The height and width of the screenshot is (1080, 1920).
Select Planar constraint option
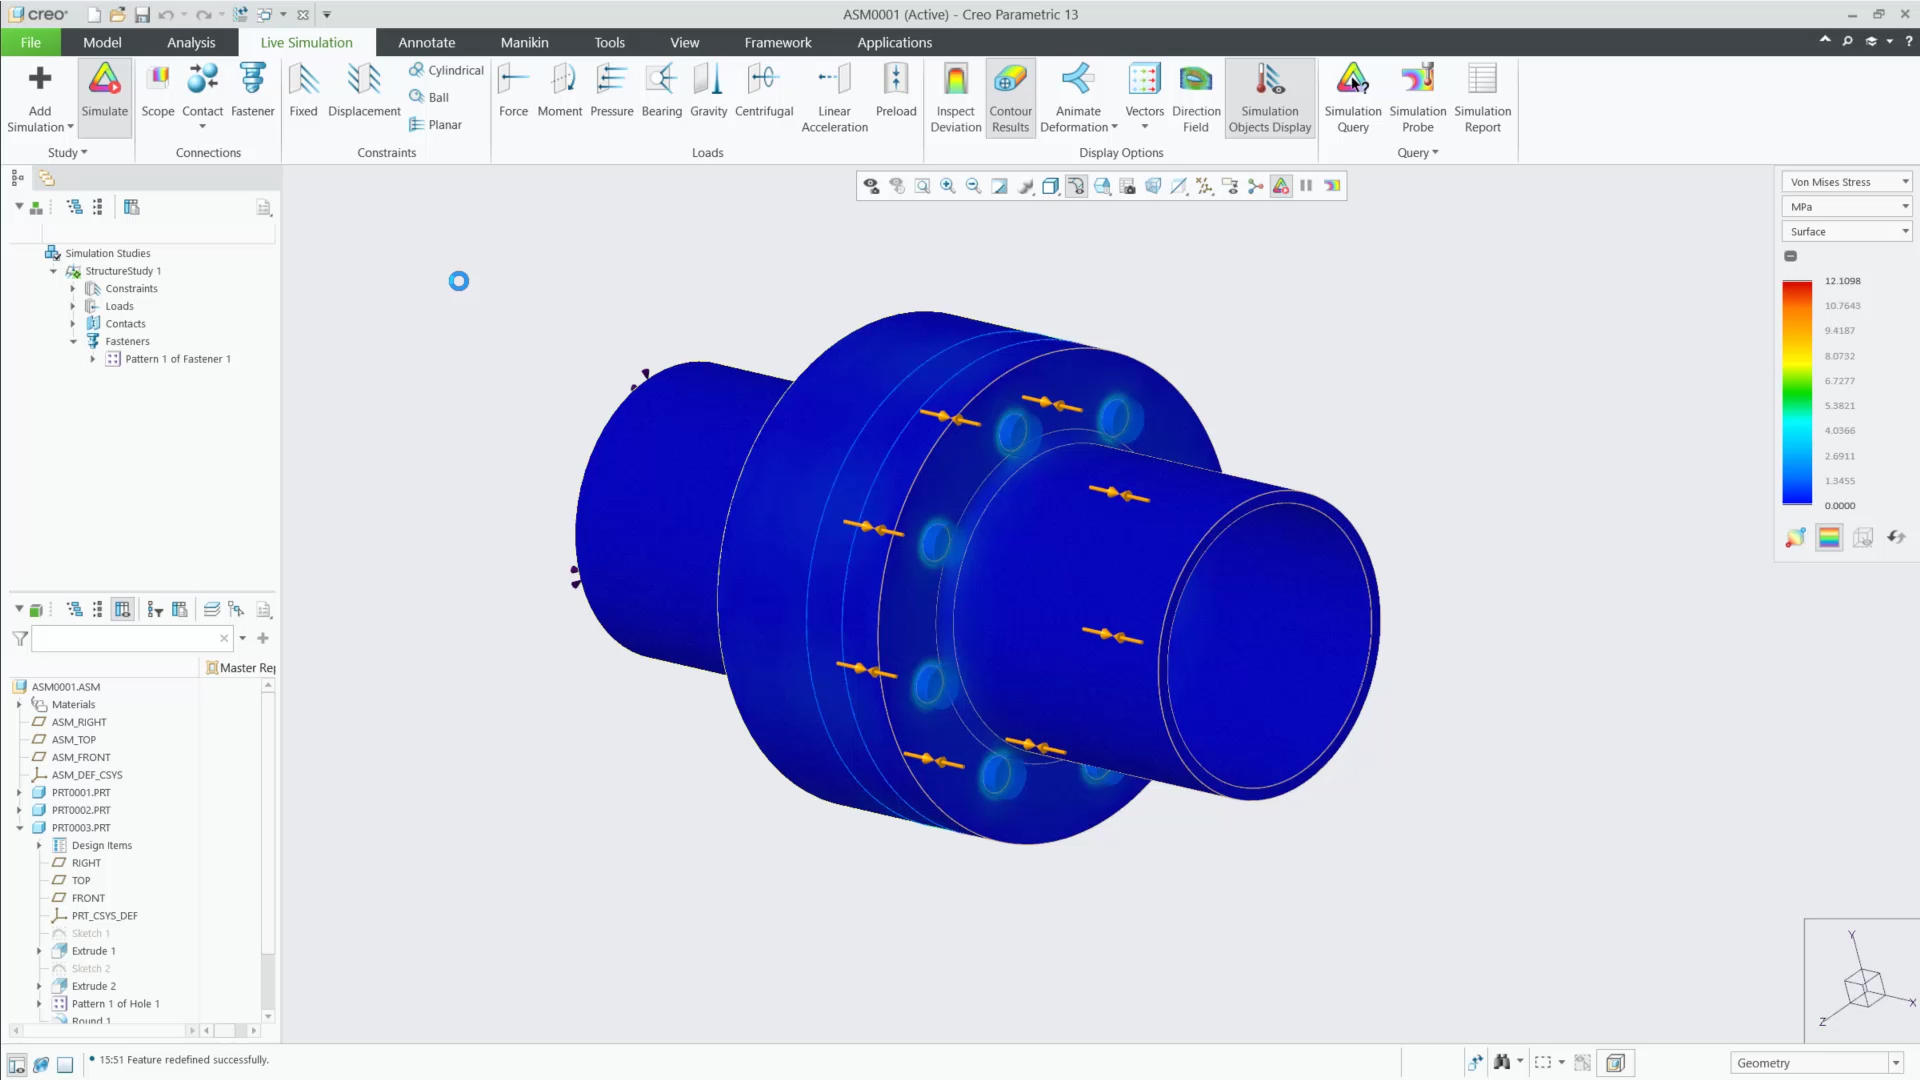click(435, 125)
